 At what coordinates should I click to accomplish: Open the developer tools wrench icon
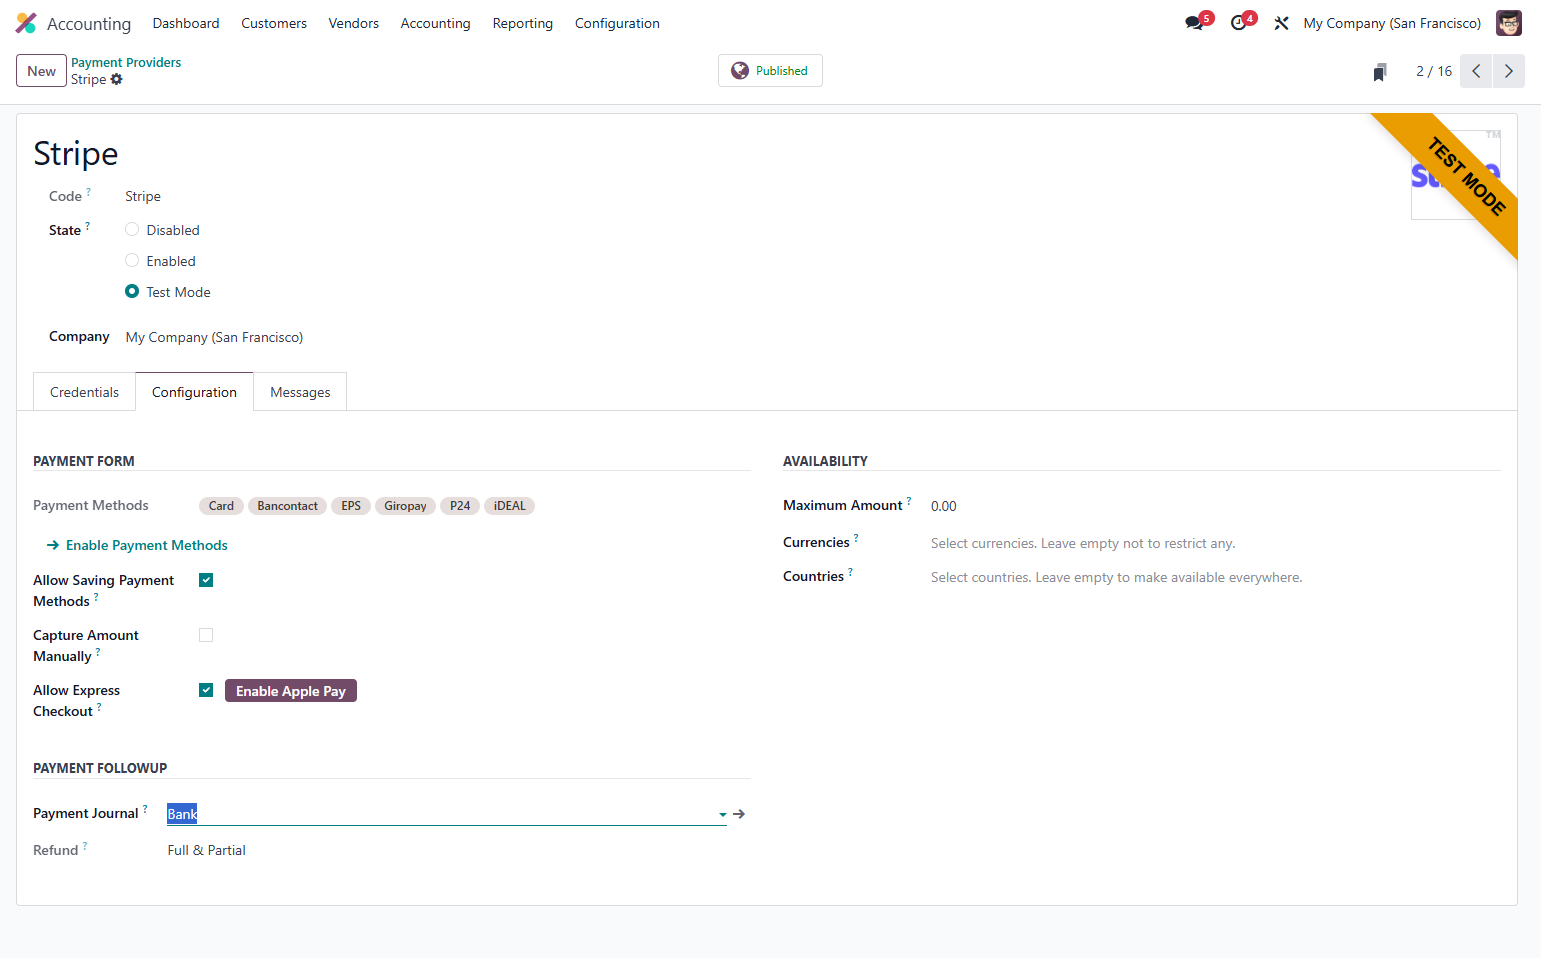point(1281,23)
